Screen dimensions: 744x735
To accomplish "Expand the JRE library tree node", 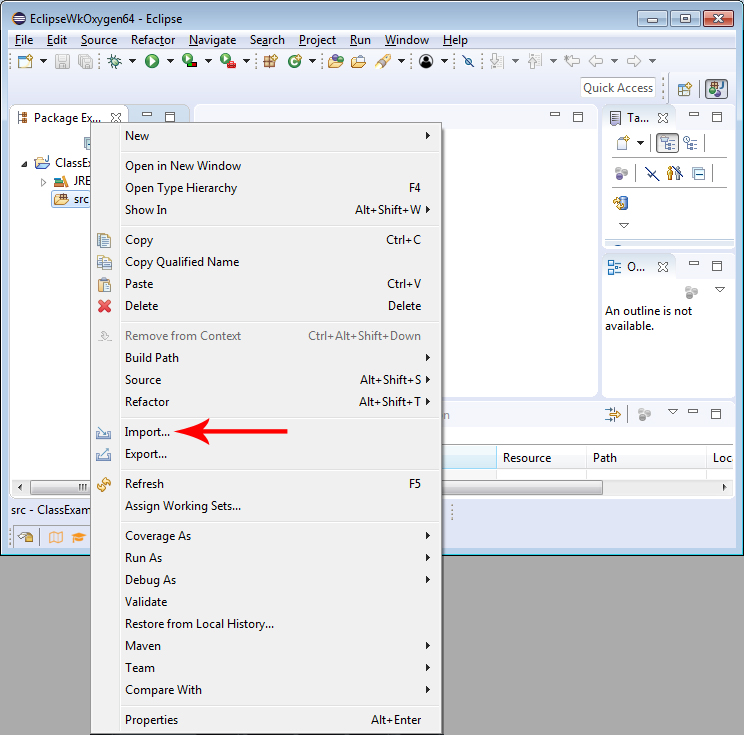I will (x=43, y=182).
